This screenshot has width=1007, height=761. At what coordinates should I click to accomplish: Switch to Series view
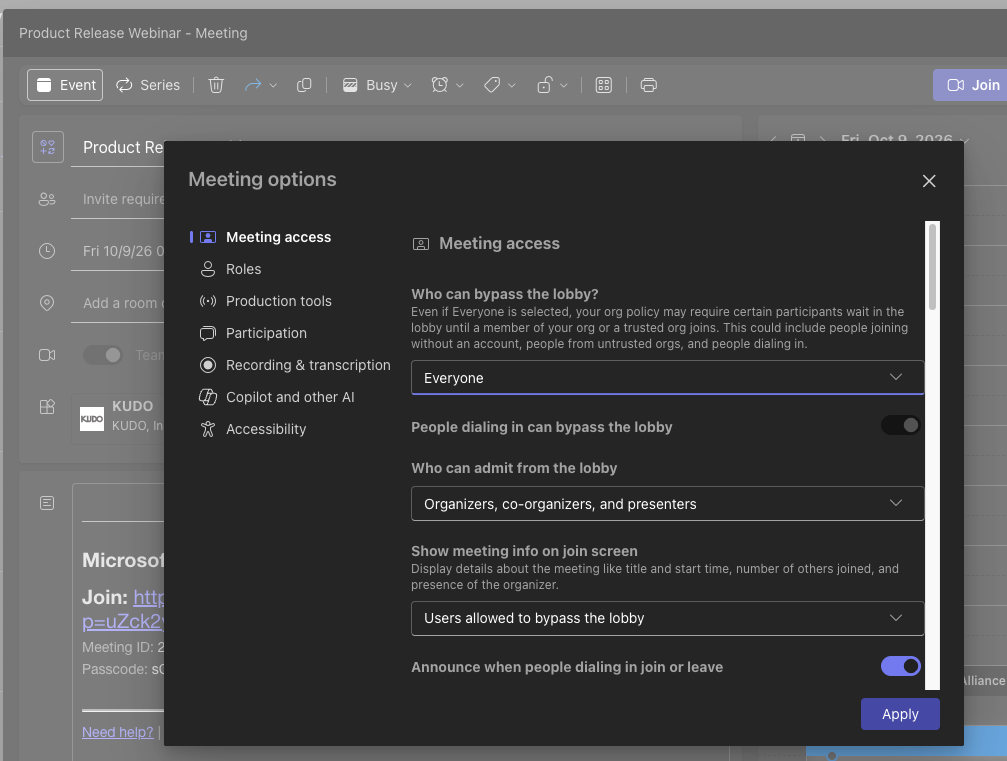148,85
